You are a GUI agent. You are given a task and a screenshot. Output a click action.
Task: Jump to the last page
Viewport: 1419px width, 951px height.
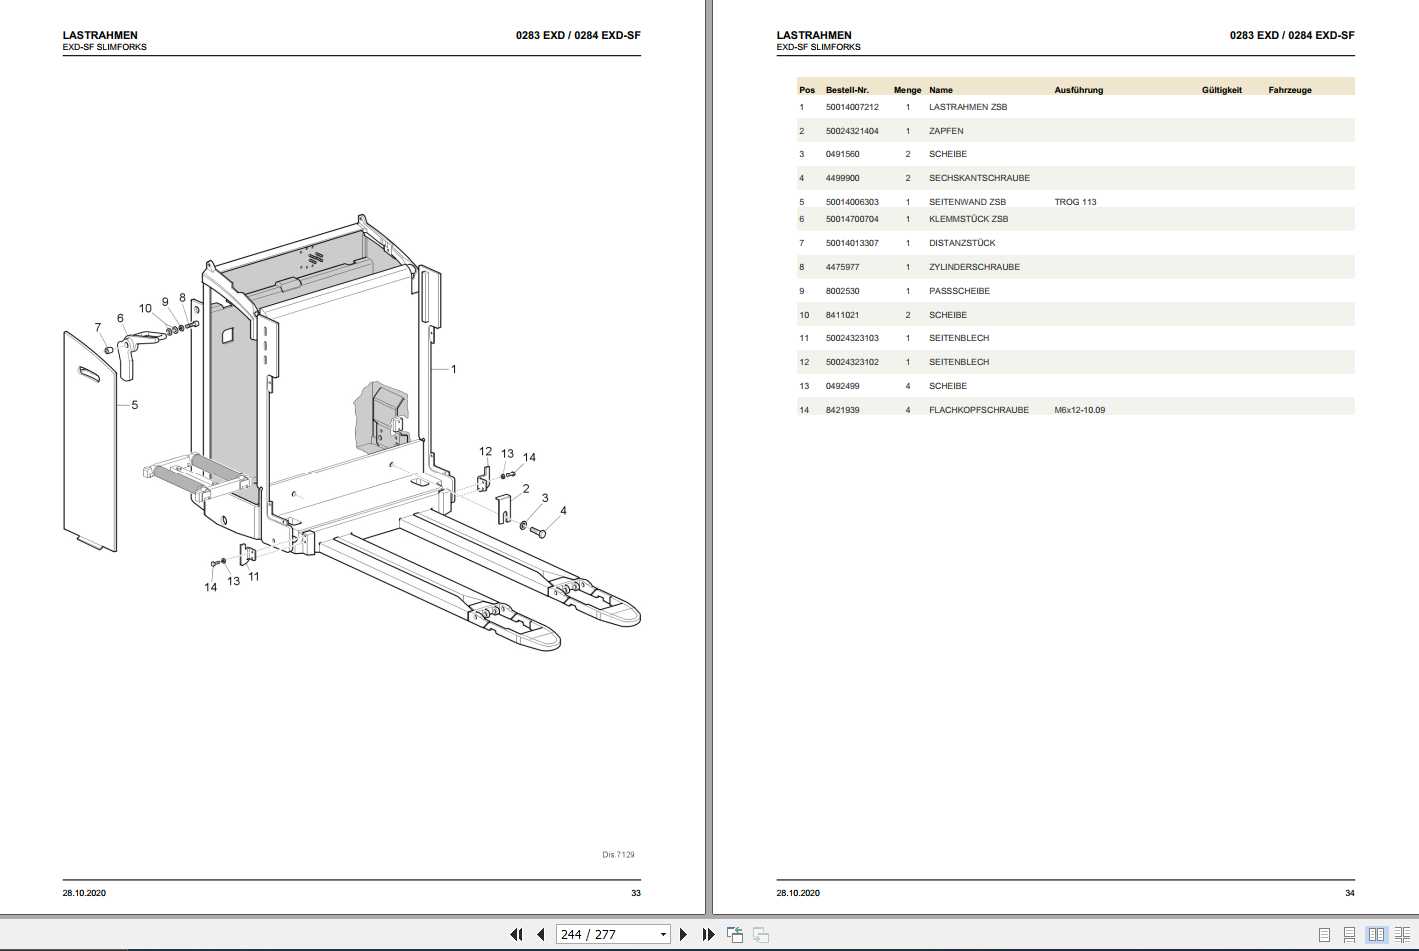(709, 934)
